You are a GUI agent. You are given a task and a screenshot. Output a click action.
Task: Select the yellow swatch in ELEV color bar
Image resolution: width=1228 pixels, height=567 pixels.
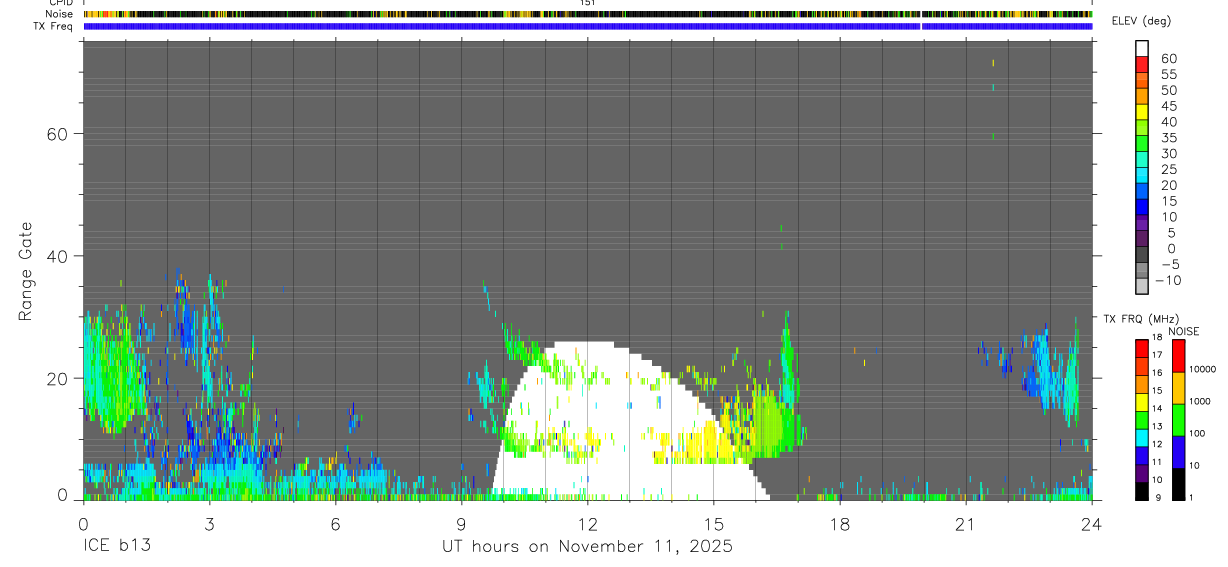(1142, 114)
